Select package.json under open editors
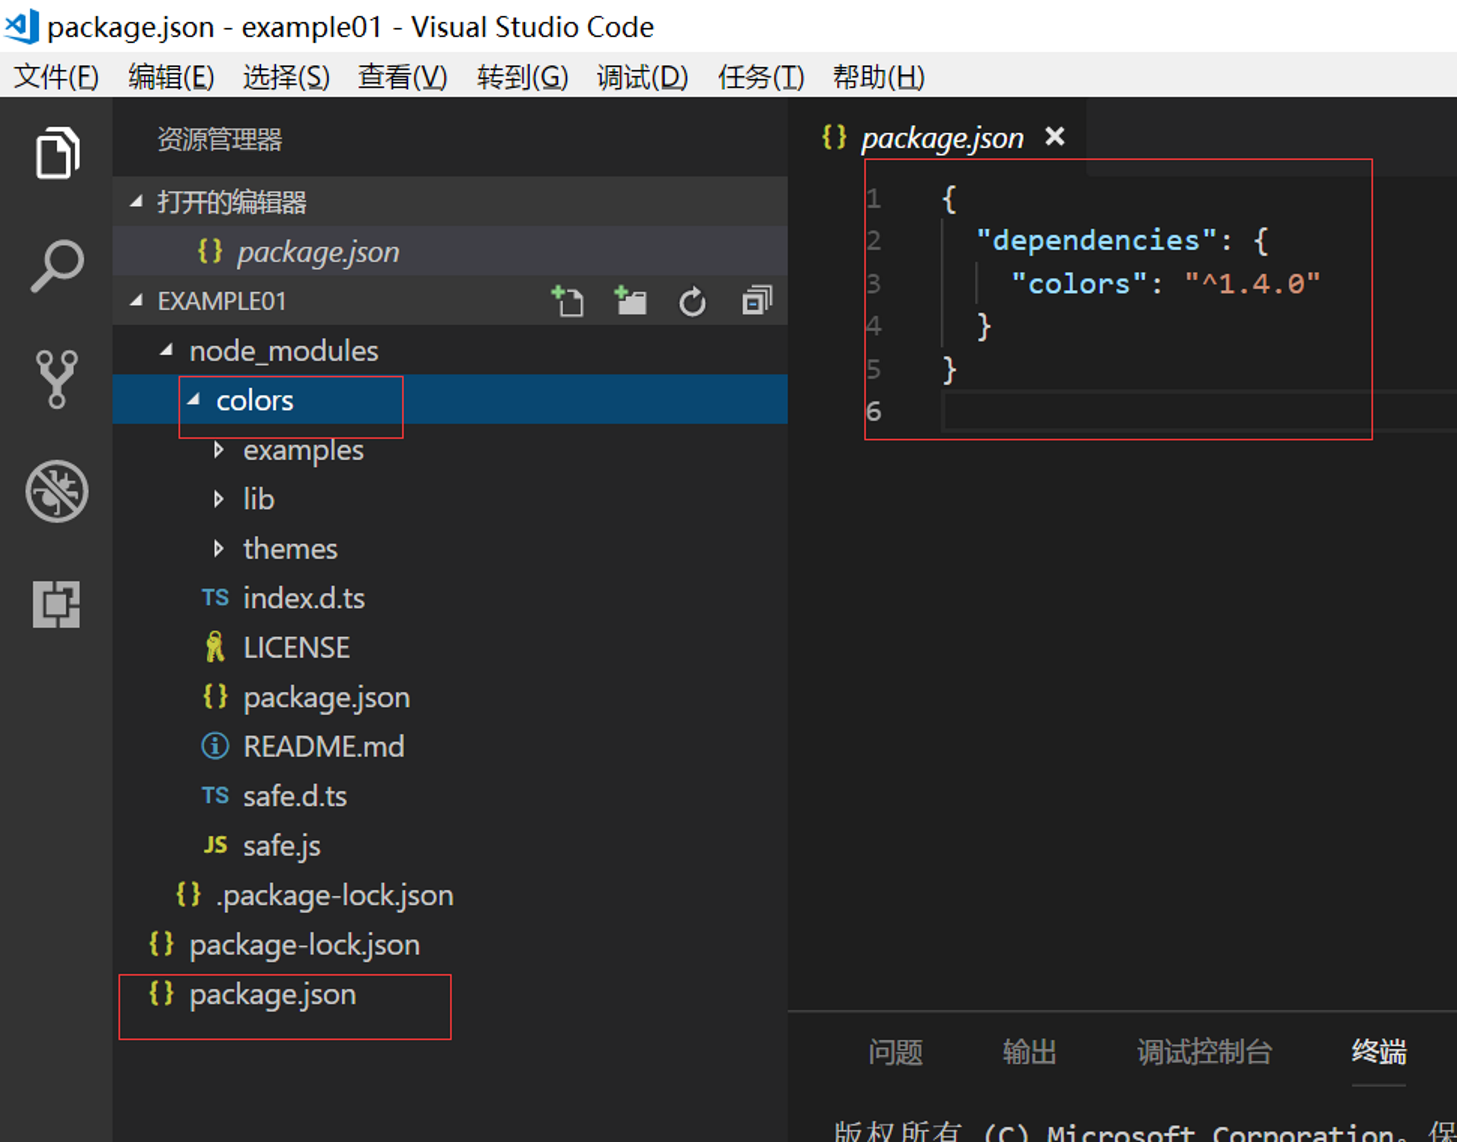1457x1142 pixels. click(450, 251)
